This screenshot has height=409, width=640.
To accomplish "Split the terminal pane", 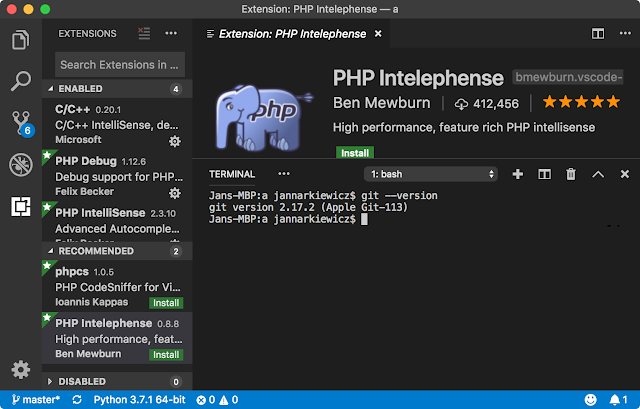I will pos(544,174).
